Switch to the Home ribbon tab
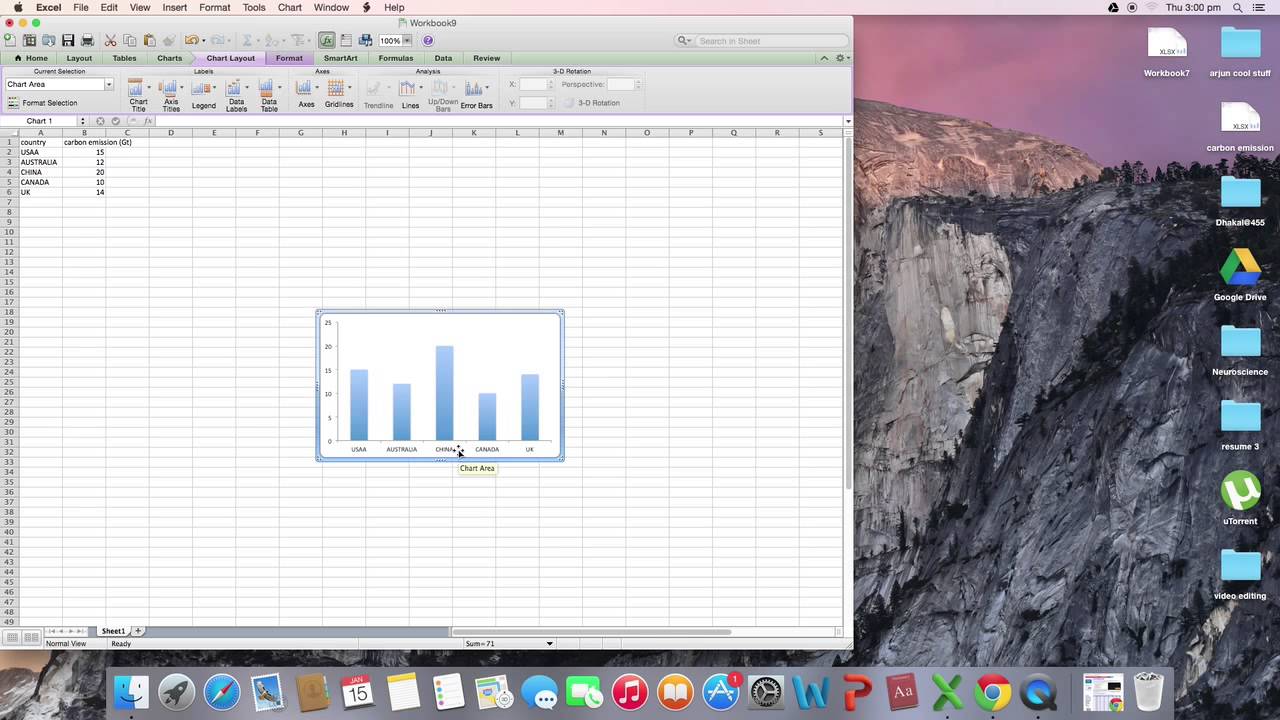Screen dimensions: 1280x720 click(31, 58)
